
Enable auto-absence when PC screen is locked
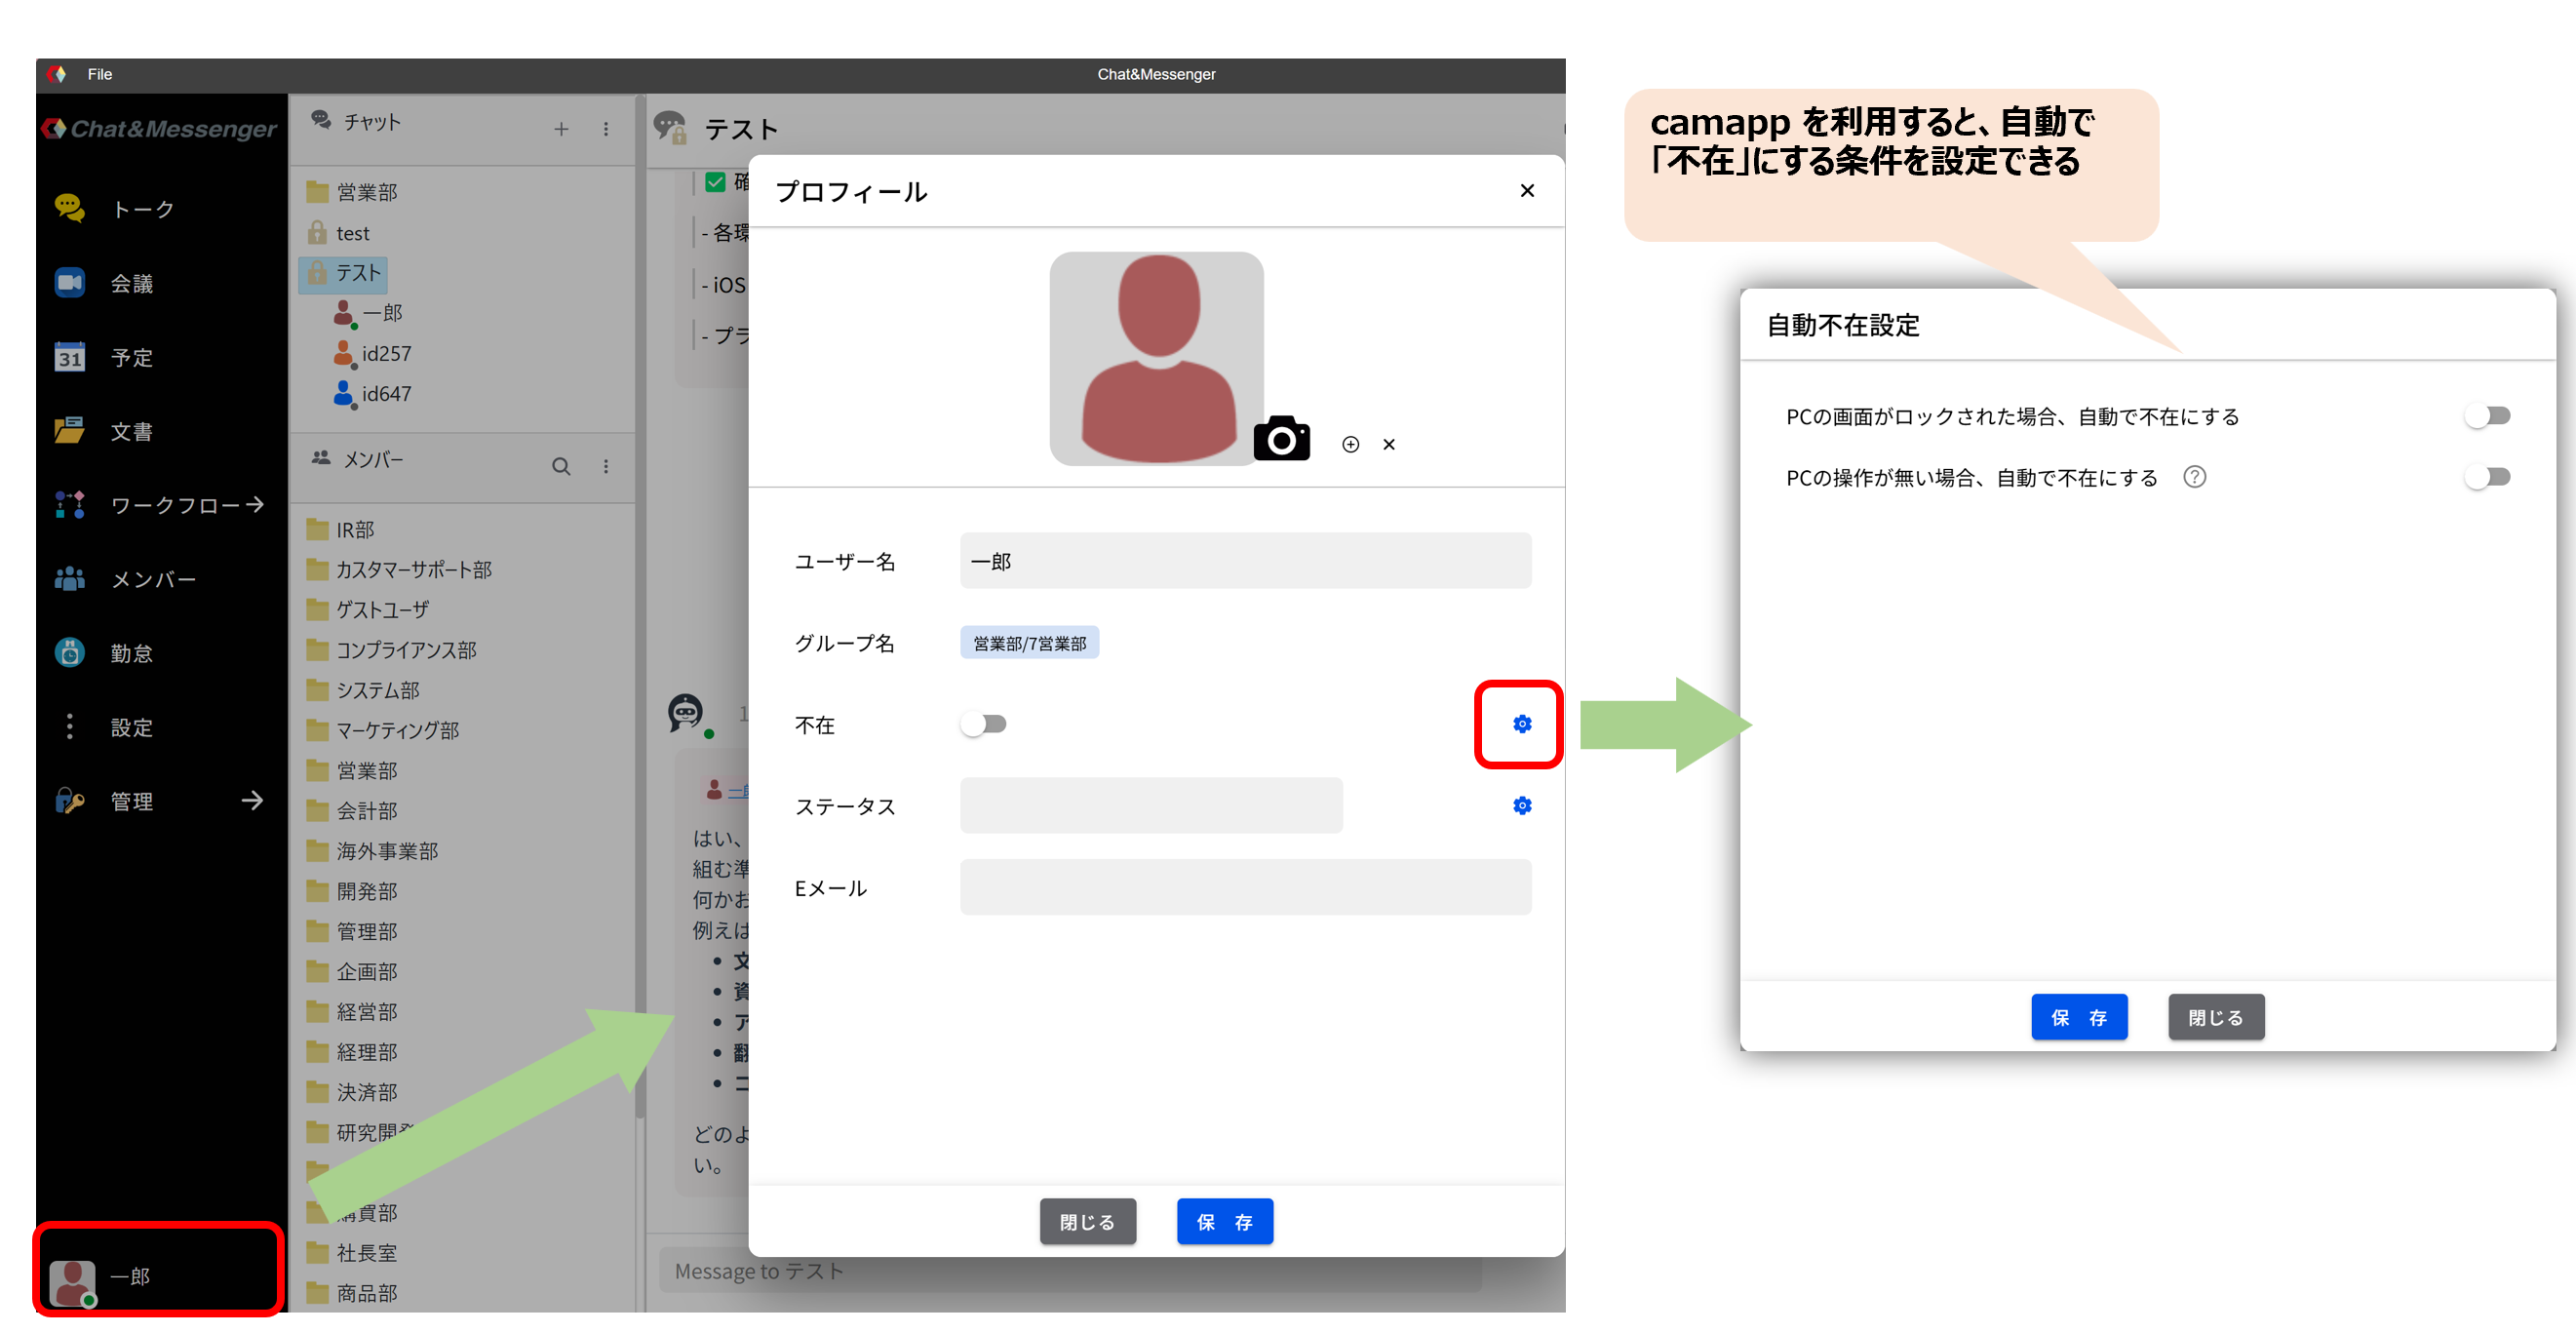pyautogui.click(x=2486, y=416)
